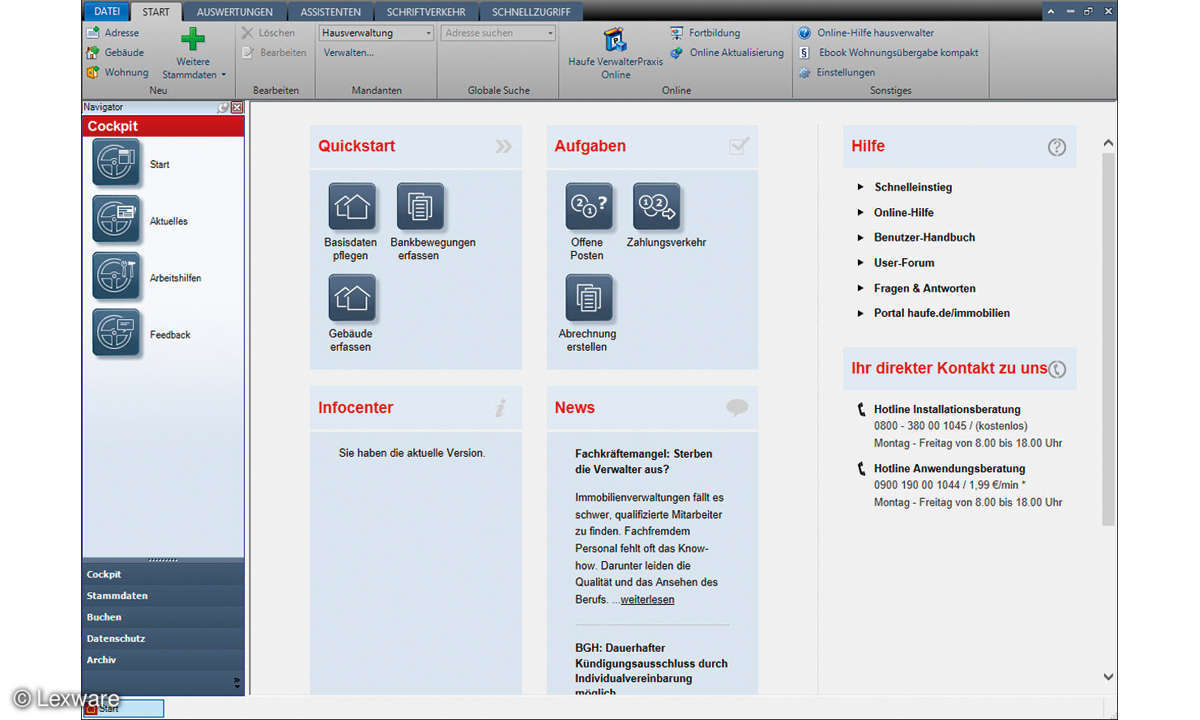Switch to the SCHNELLZUGRIFF tab
This screenshot has height=720, width=1200.
tap(532, 12)
